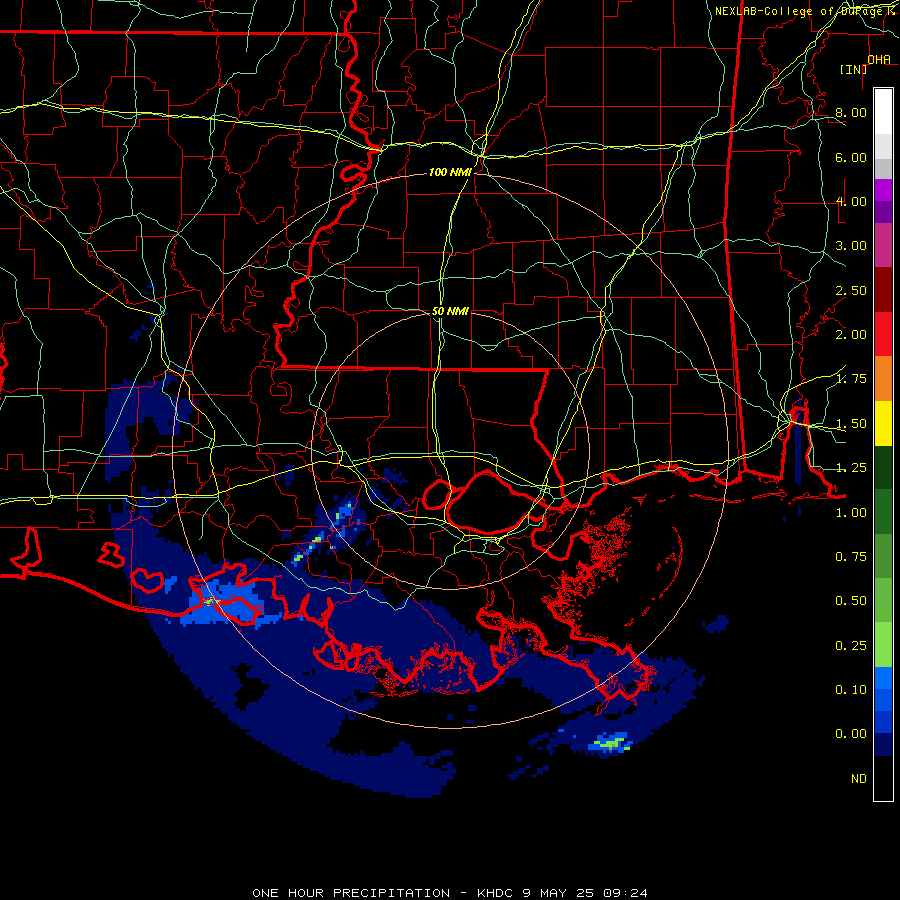Click the 4.00 legend value
This screenshot has width=900, height=900.
tap(850, 201)
